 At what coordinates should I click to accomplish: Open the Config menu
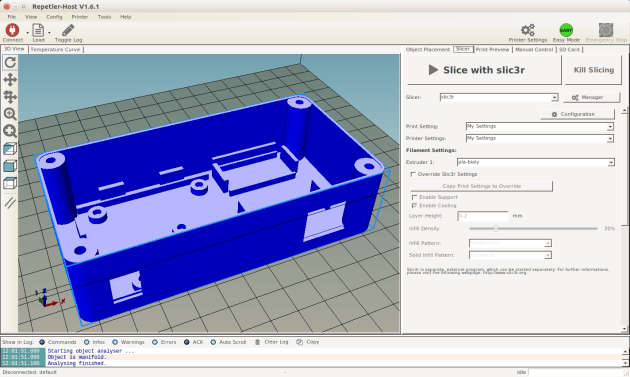pos(54,17)
